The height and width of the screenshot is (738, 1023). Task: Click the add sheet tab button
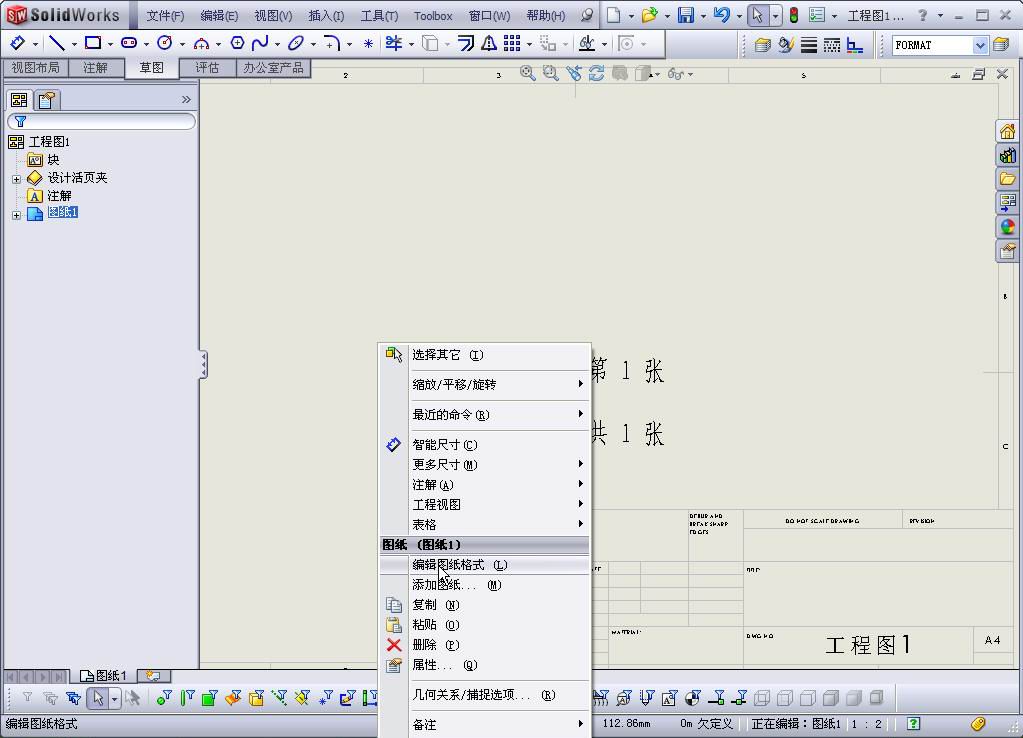pos(154,676)
